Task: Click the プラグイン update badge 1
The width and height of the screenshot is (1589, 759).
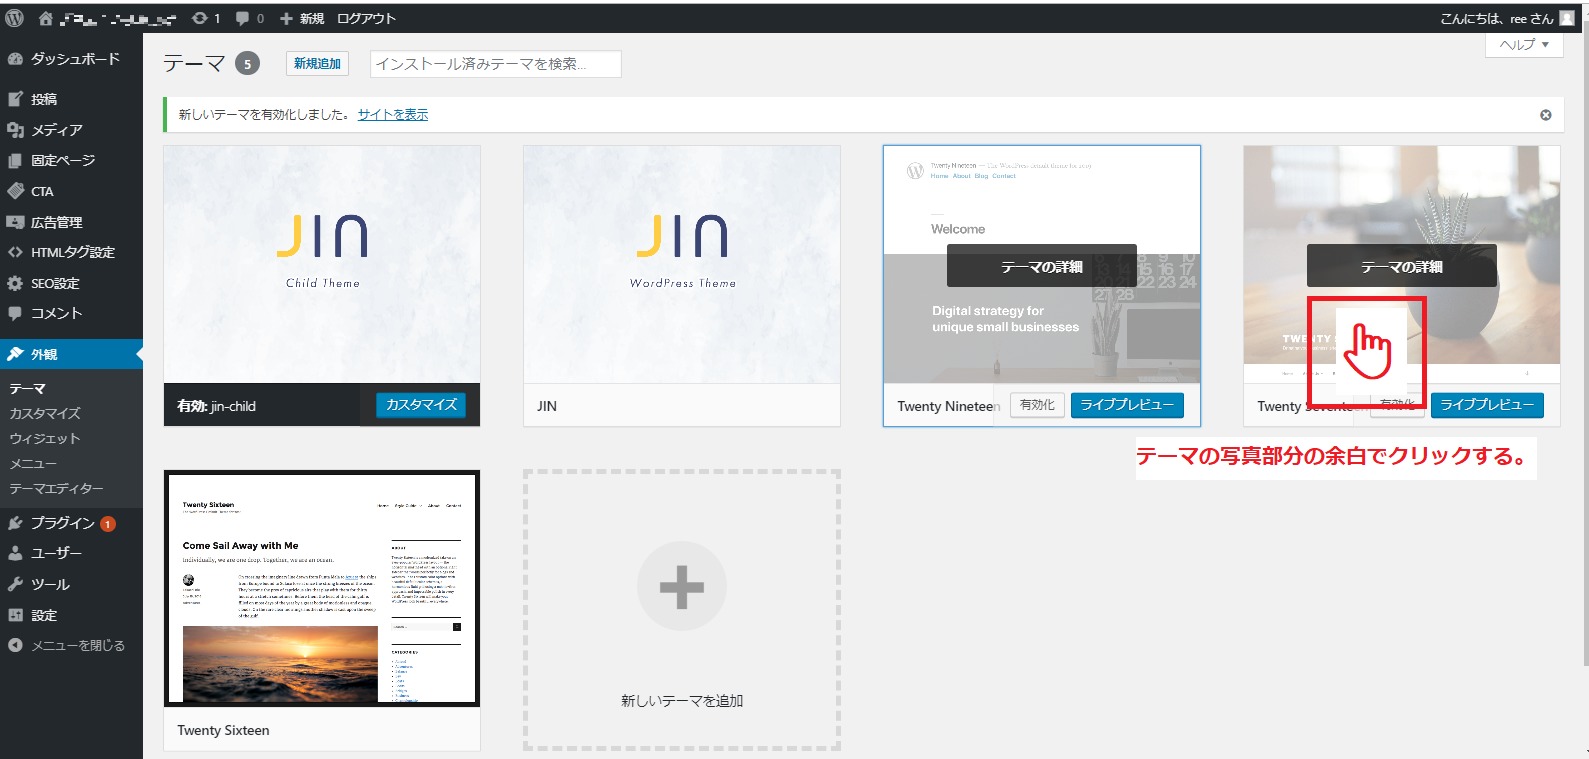Action: [x=108, y=524]
